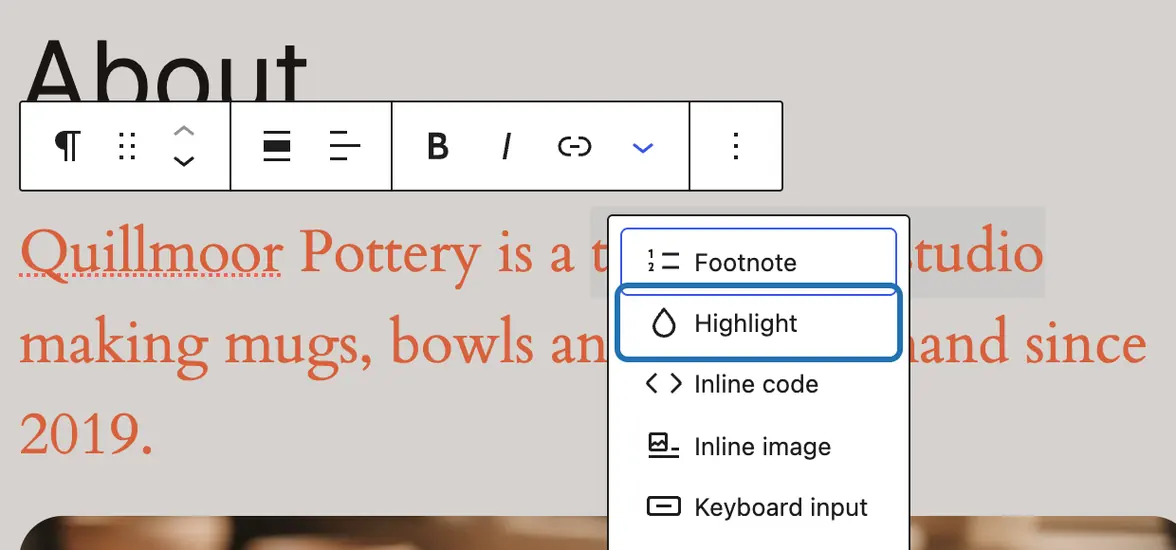The height and width of the screenshot is (550, 1176).
Task: Open the text alignment control
Action: (344, 146)
